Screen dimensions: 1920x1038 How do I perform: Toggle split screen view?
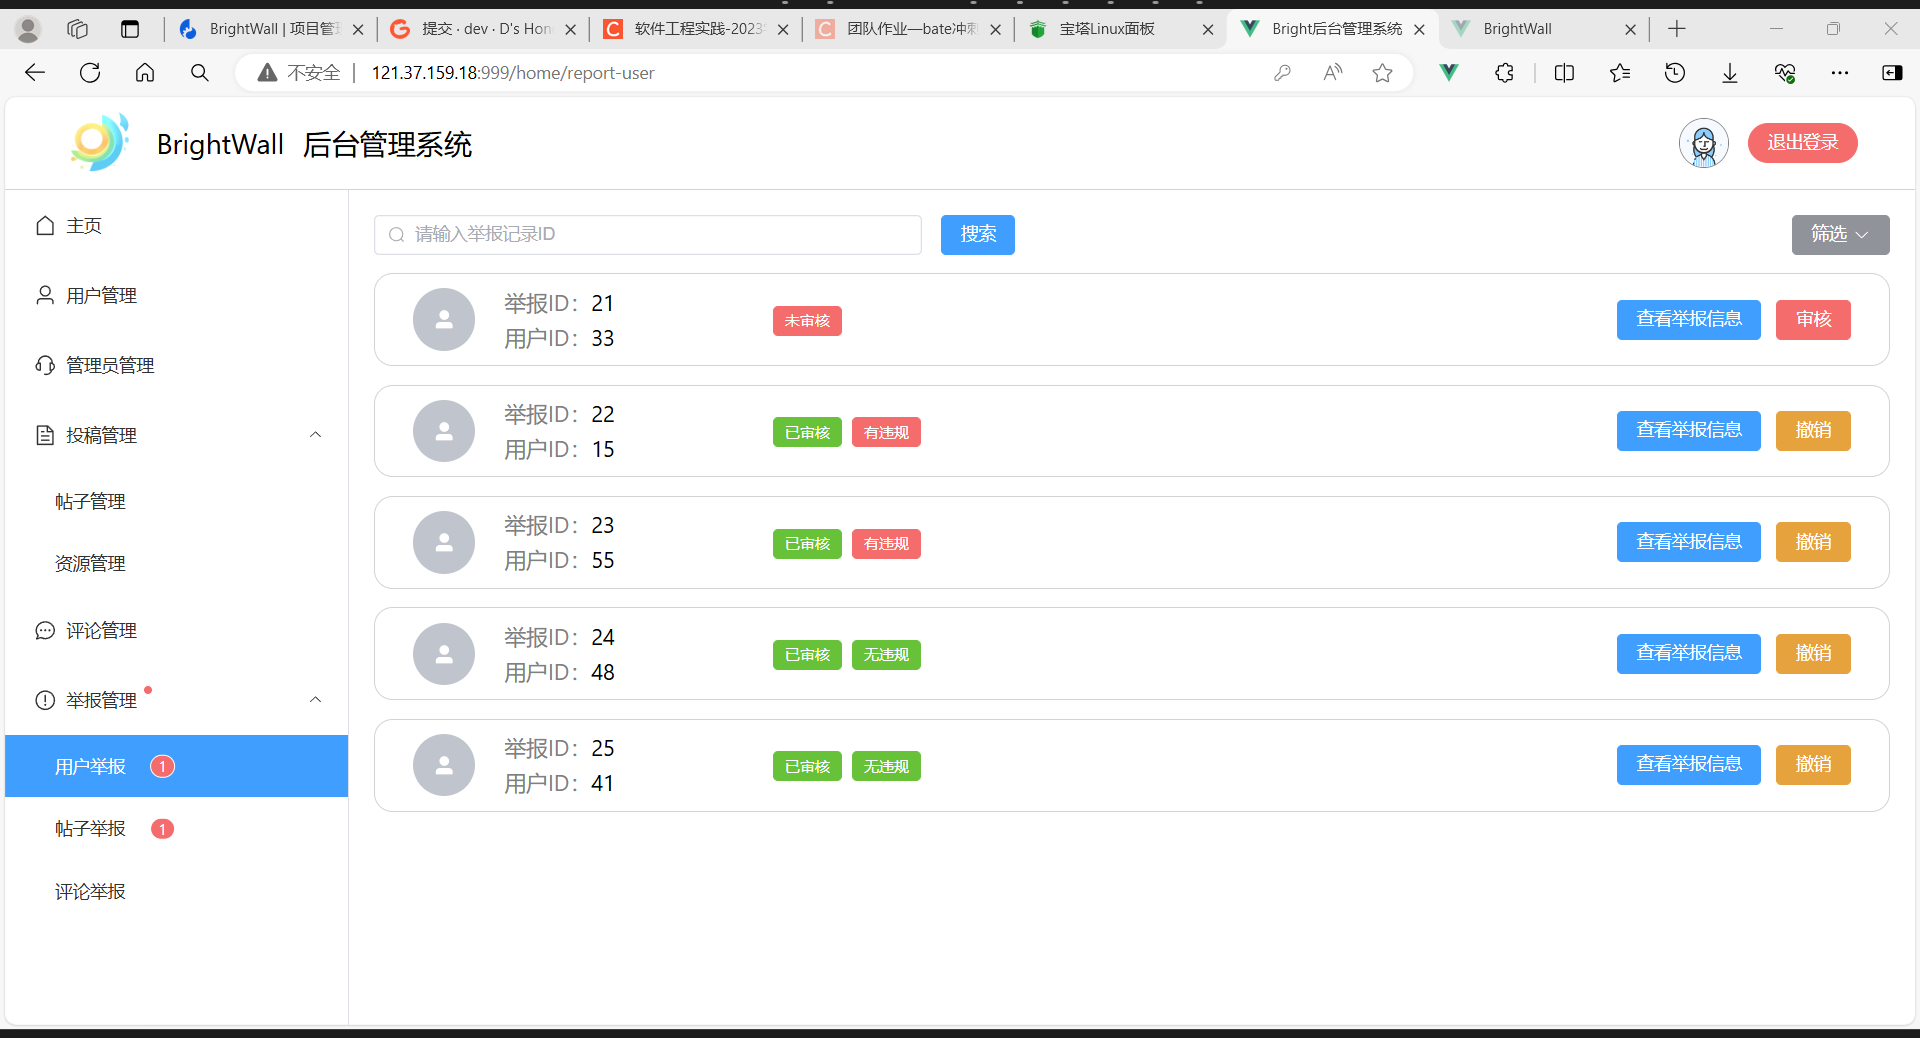[x=1565, y=72]
